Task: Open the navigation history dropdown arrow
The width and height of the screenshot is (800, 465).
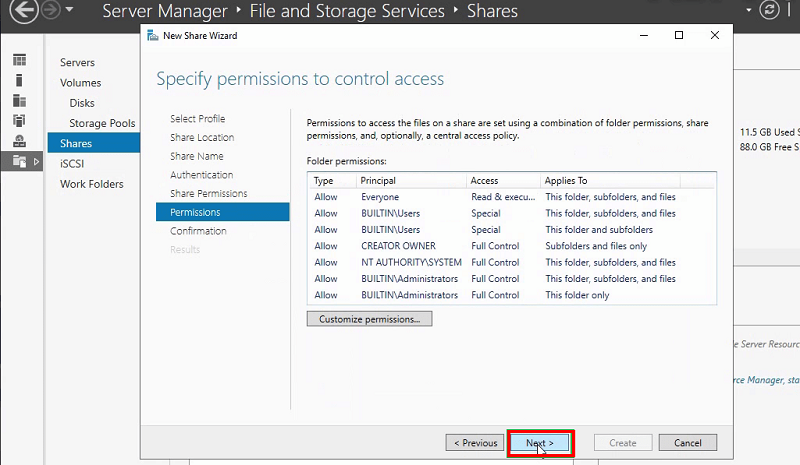Action: 69,10
